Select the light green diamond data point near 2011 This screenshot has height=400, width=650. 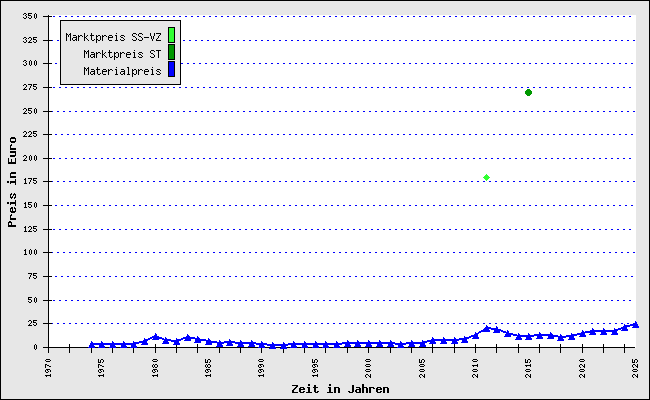pos(486,177)
